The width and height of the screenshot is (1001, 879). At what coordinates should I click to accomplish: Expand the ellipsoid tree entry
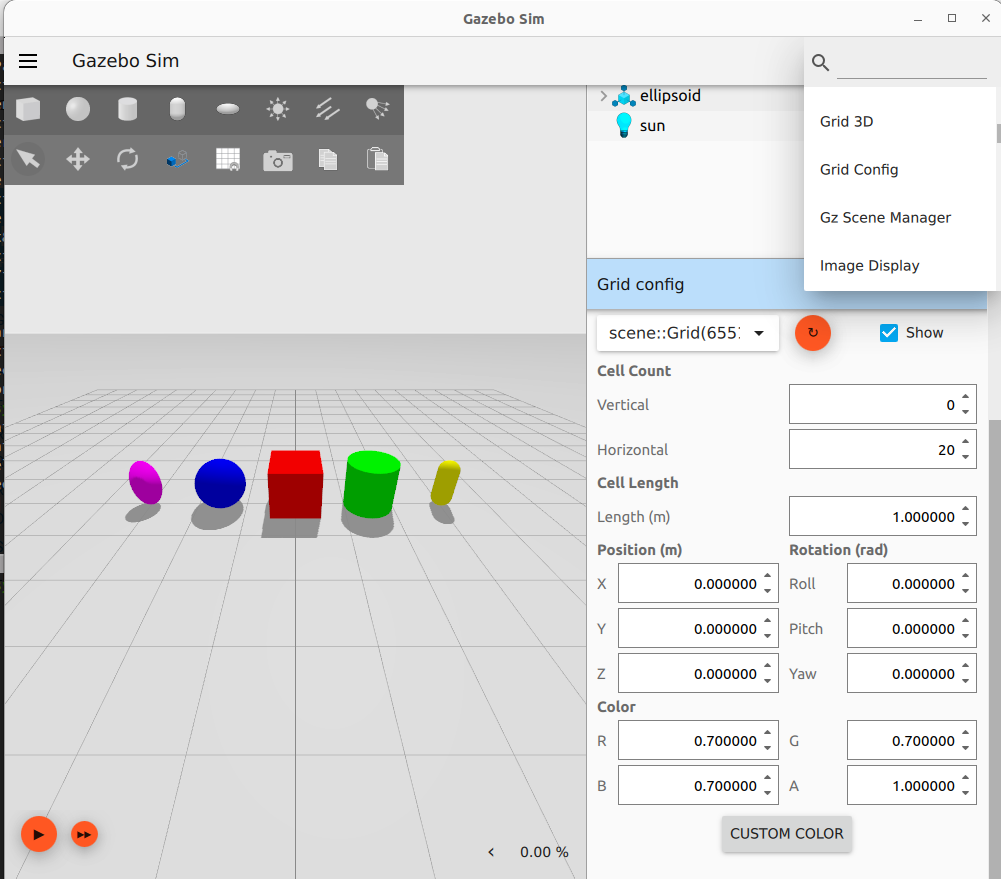(x=603, y=96)
